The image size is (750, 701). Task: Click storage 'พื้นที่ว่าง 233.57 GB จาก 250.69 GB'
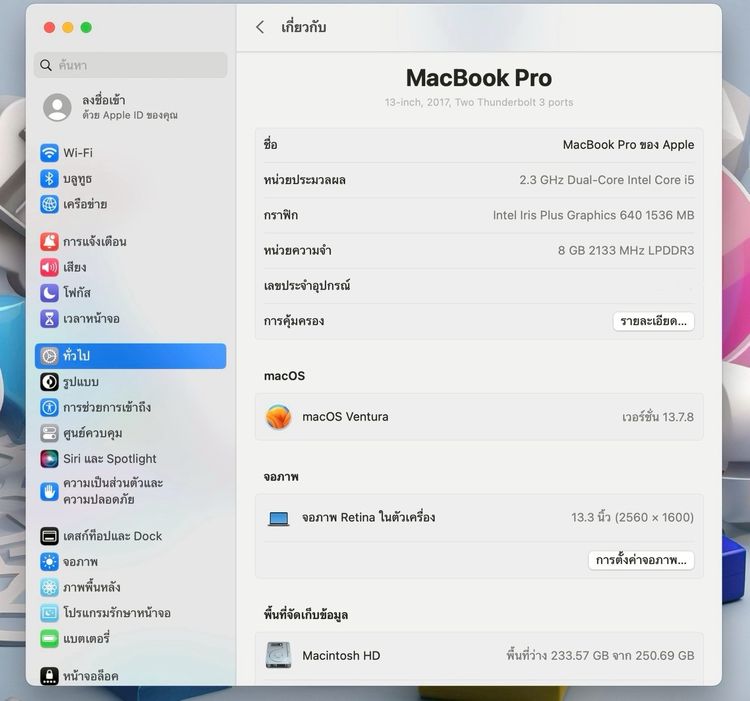pos(600,655)
